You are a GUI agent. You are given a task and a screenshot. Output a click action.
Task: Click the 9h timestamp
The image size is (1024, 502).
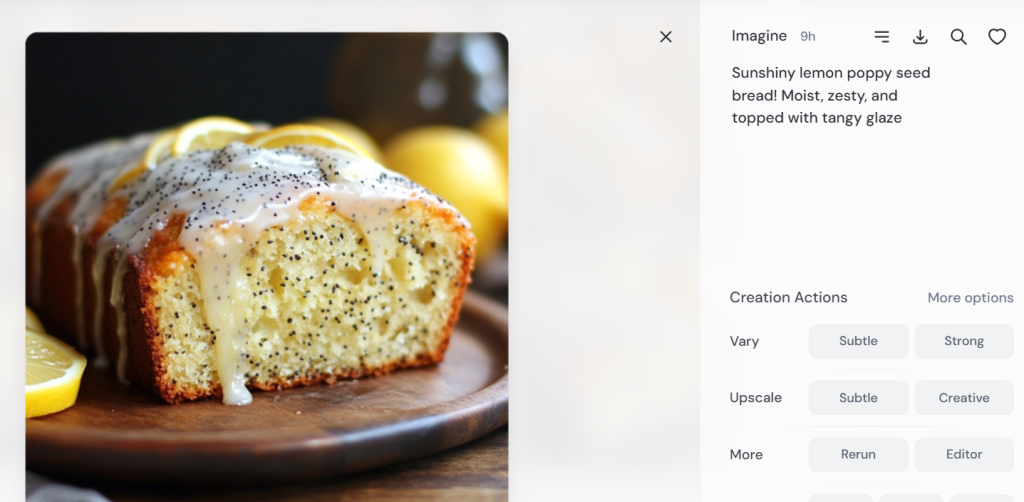(x=808, y=37)
